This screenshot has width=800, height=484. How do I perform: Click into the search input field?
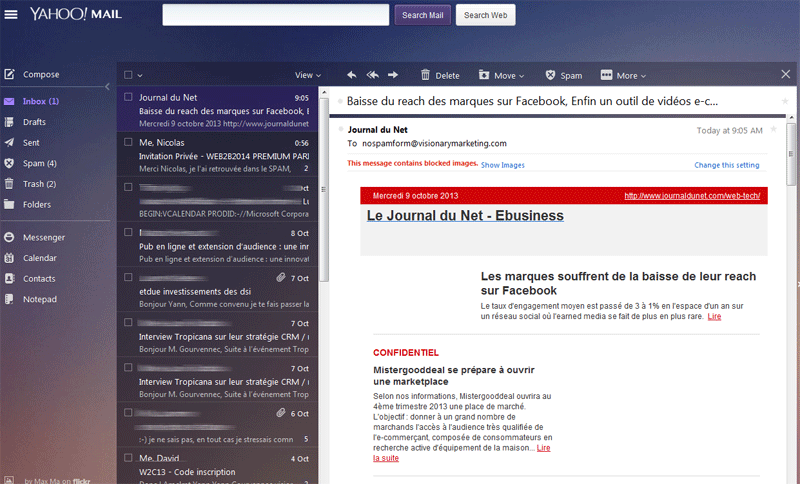point(275,15)
